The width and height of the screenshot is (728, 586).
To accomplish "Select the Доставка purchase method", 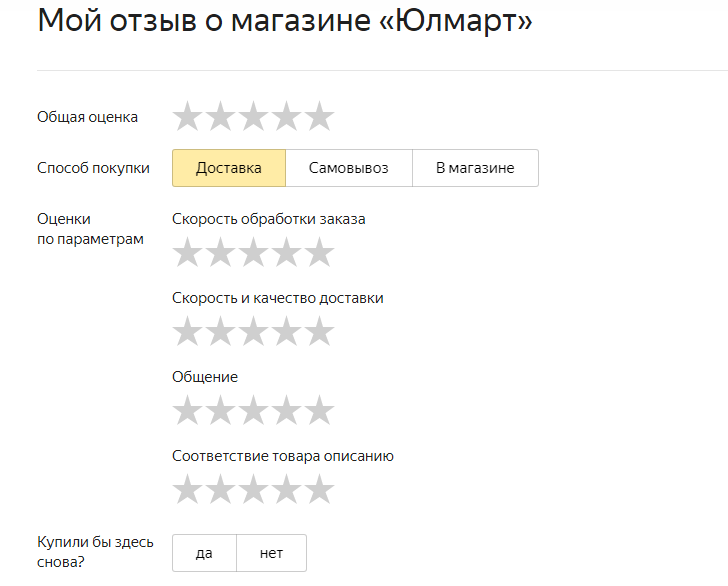I will tap(229, 168).
